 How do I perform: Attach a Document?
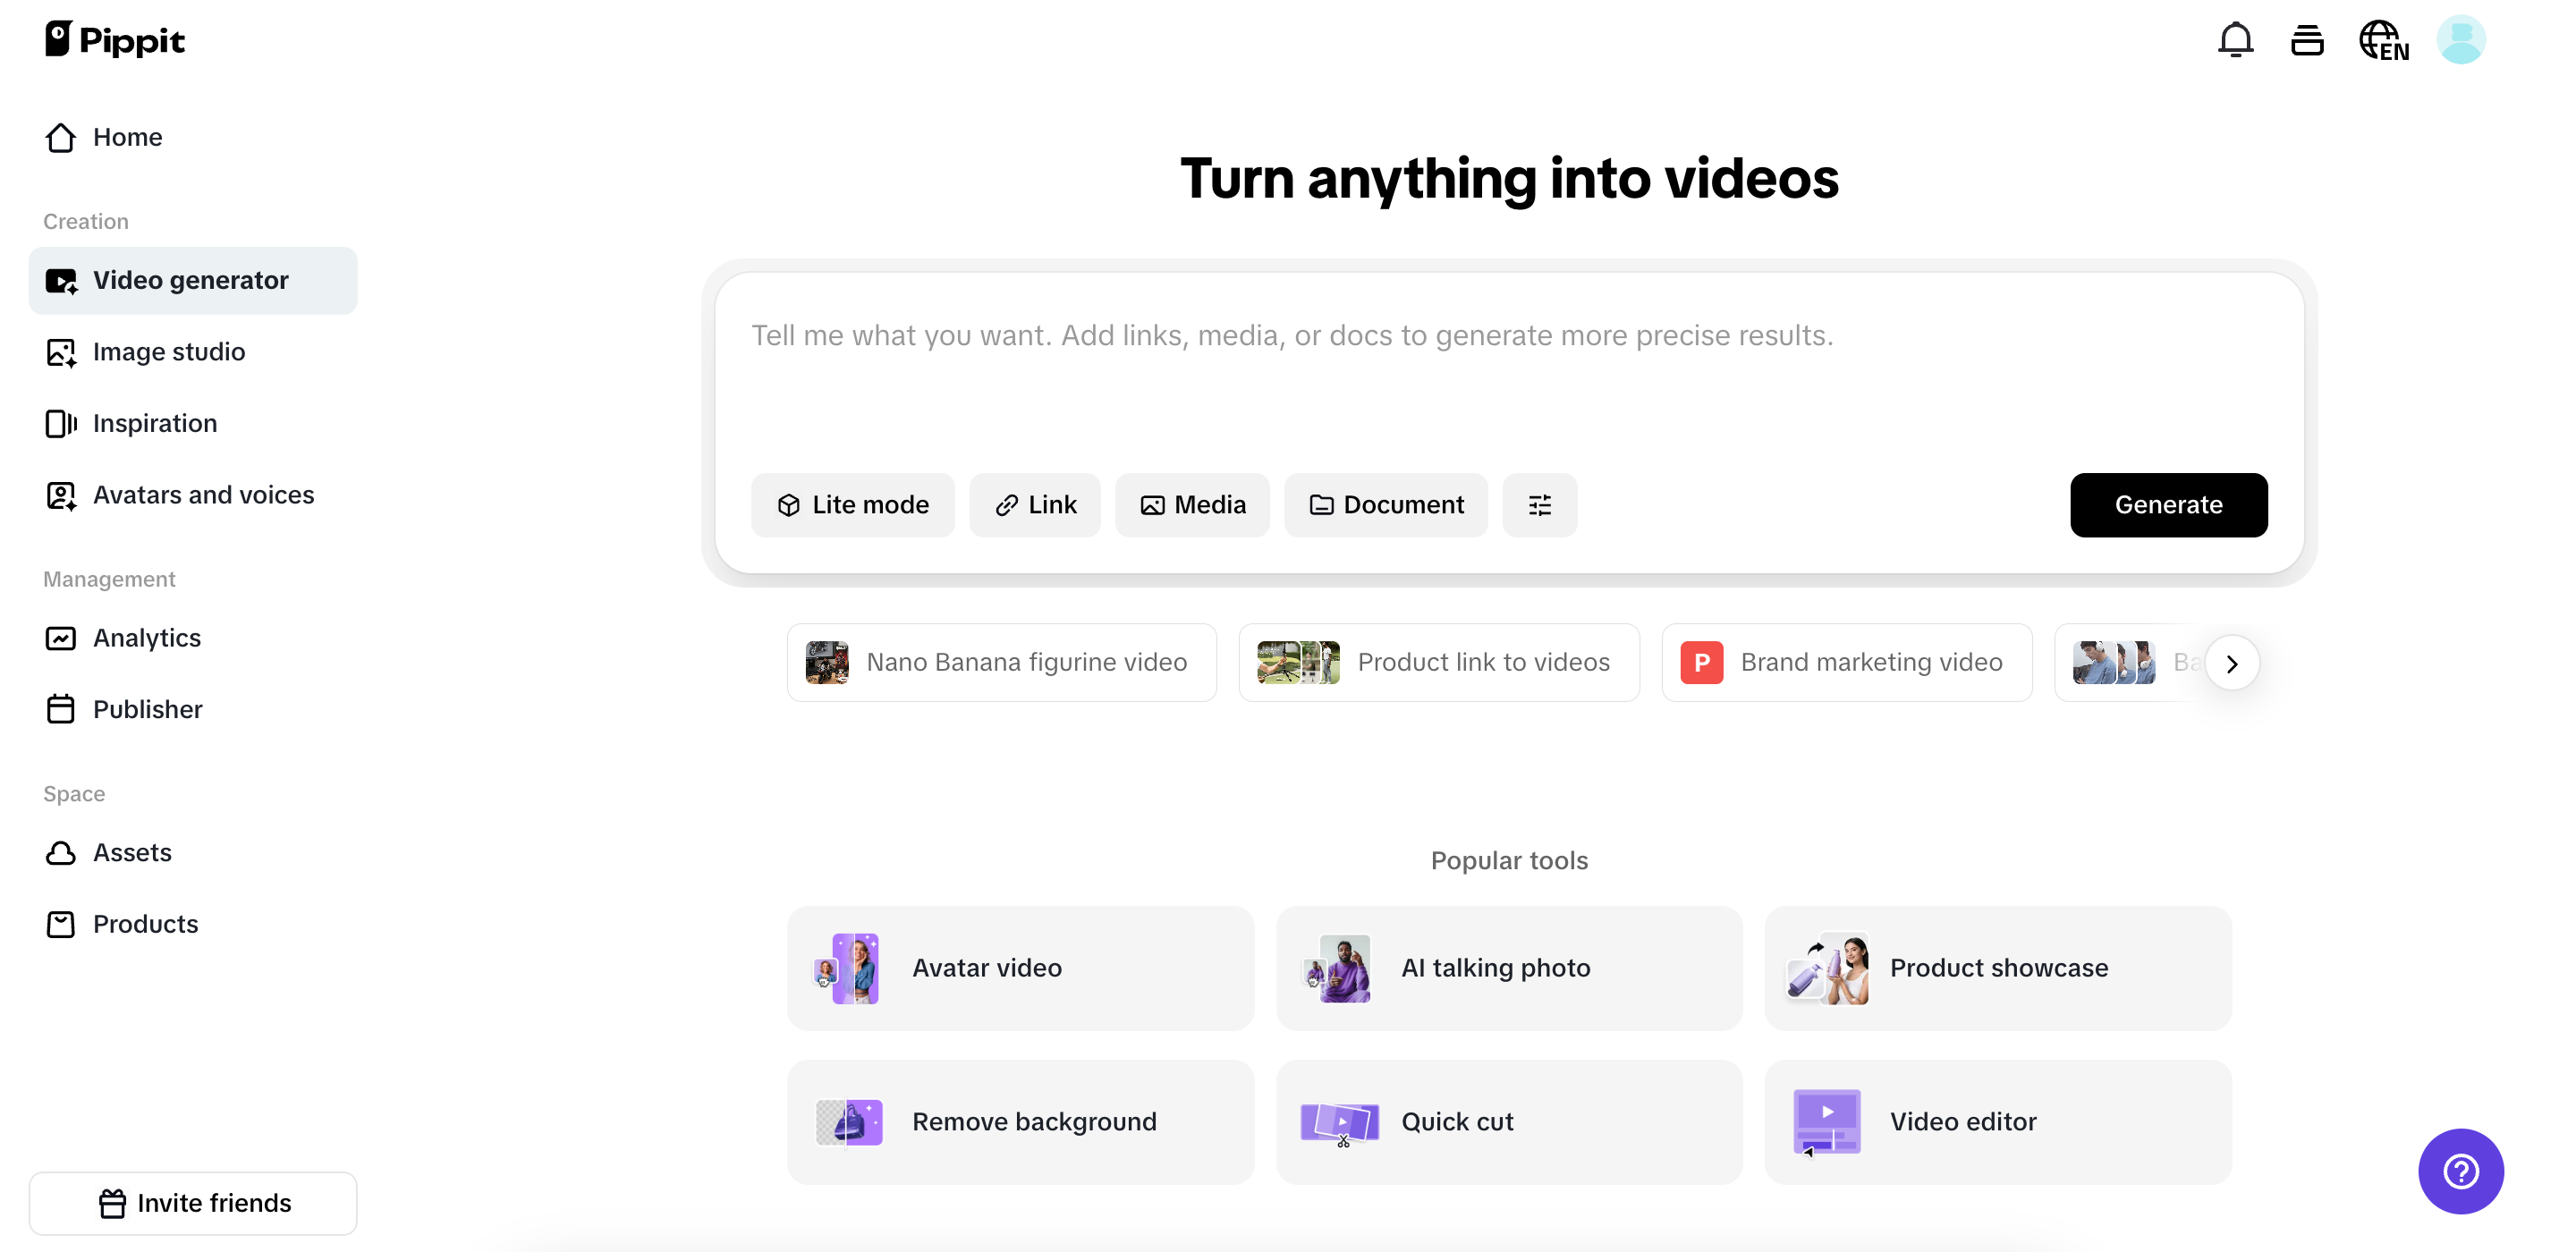[x=1386, y=505]
